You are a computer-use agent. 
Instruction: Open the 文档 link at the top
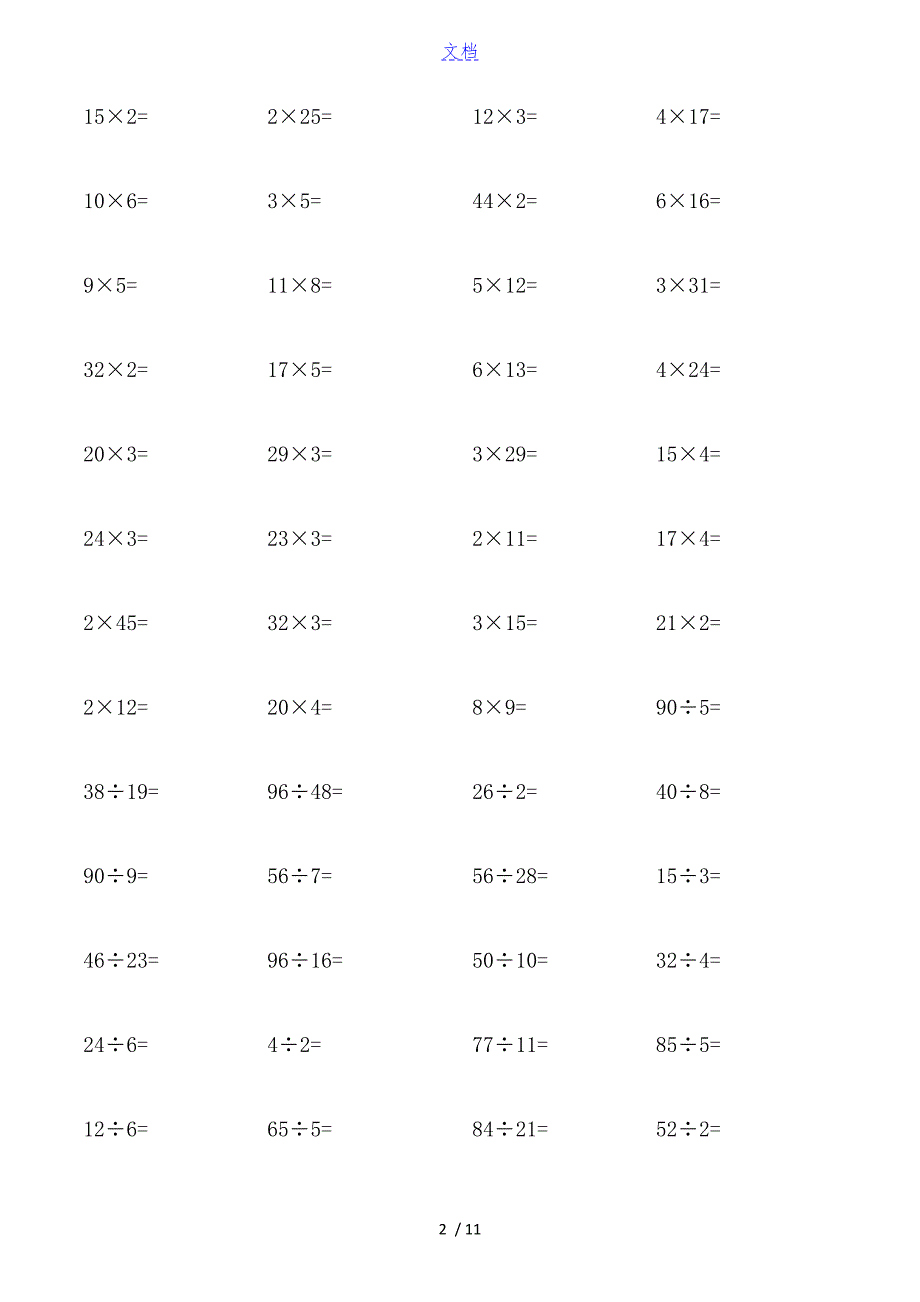click(x=460, y=53)
